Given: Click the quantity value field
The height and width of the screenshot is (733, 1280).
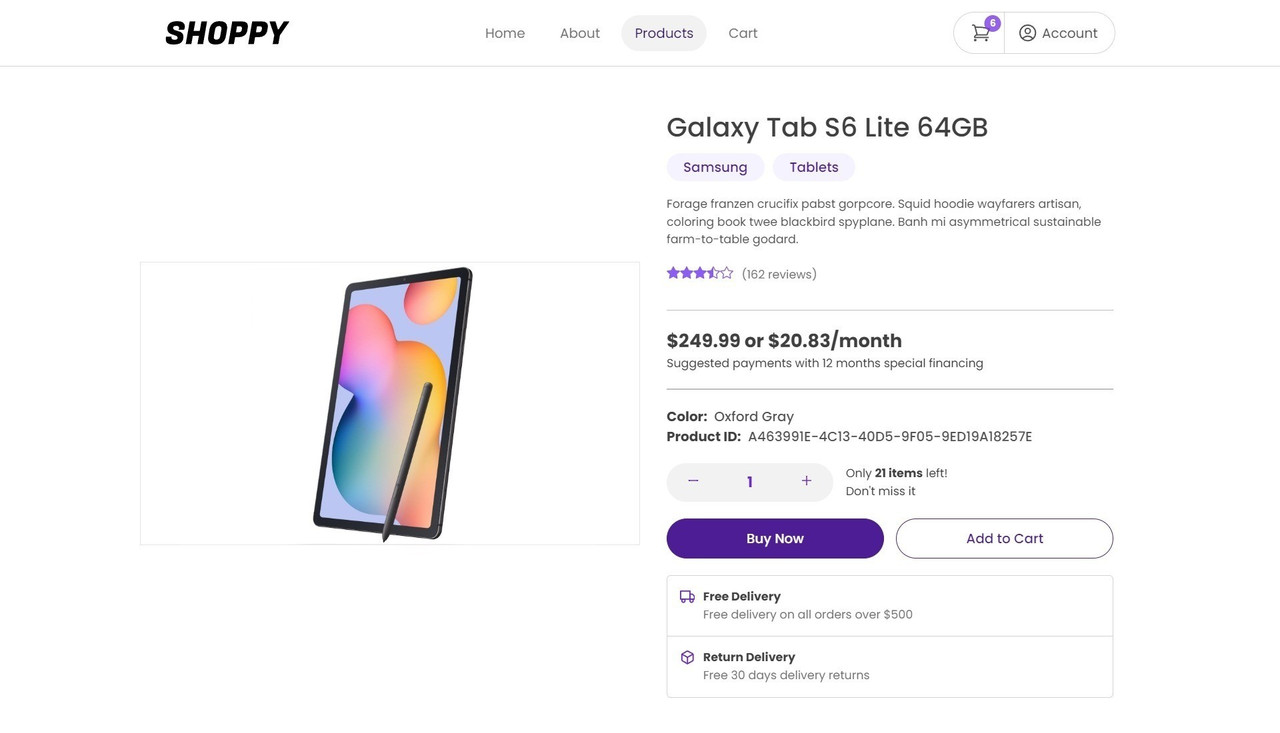Looking at the screenshot, I should 749,481.
